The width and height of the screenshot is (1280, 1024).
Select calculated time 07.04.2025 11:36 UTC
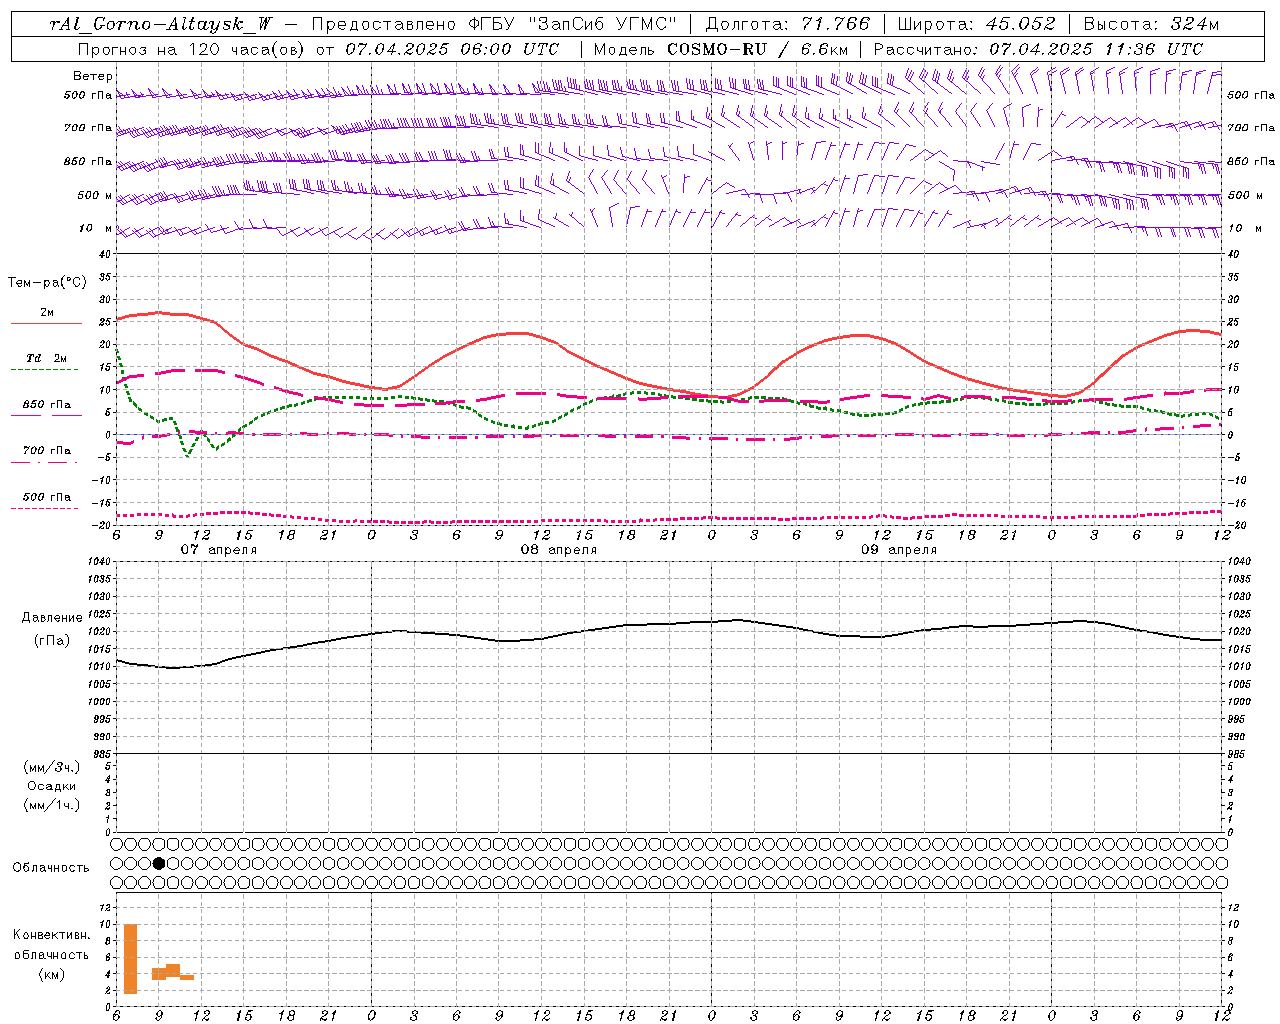click(x=1096, y=49)
